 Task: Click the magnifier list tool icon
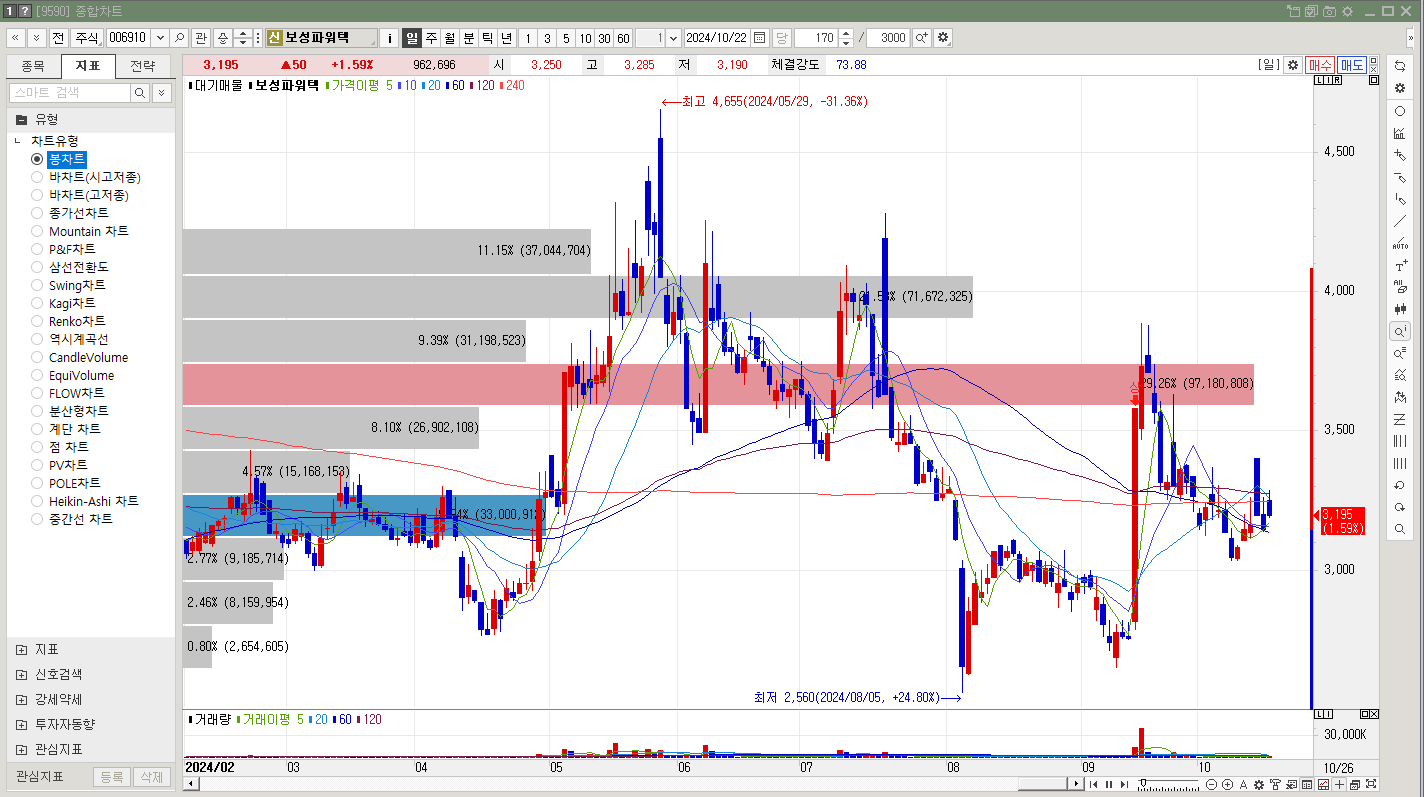(1400, 353)
